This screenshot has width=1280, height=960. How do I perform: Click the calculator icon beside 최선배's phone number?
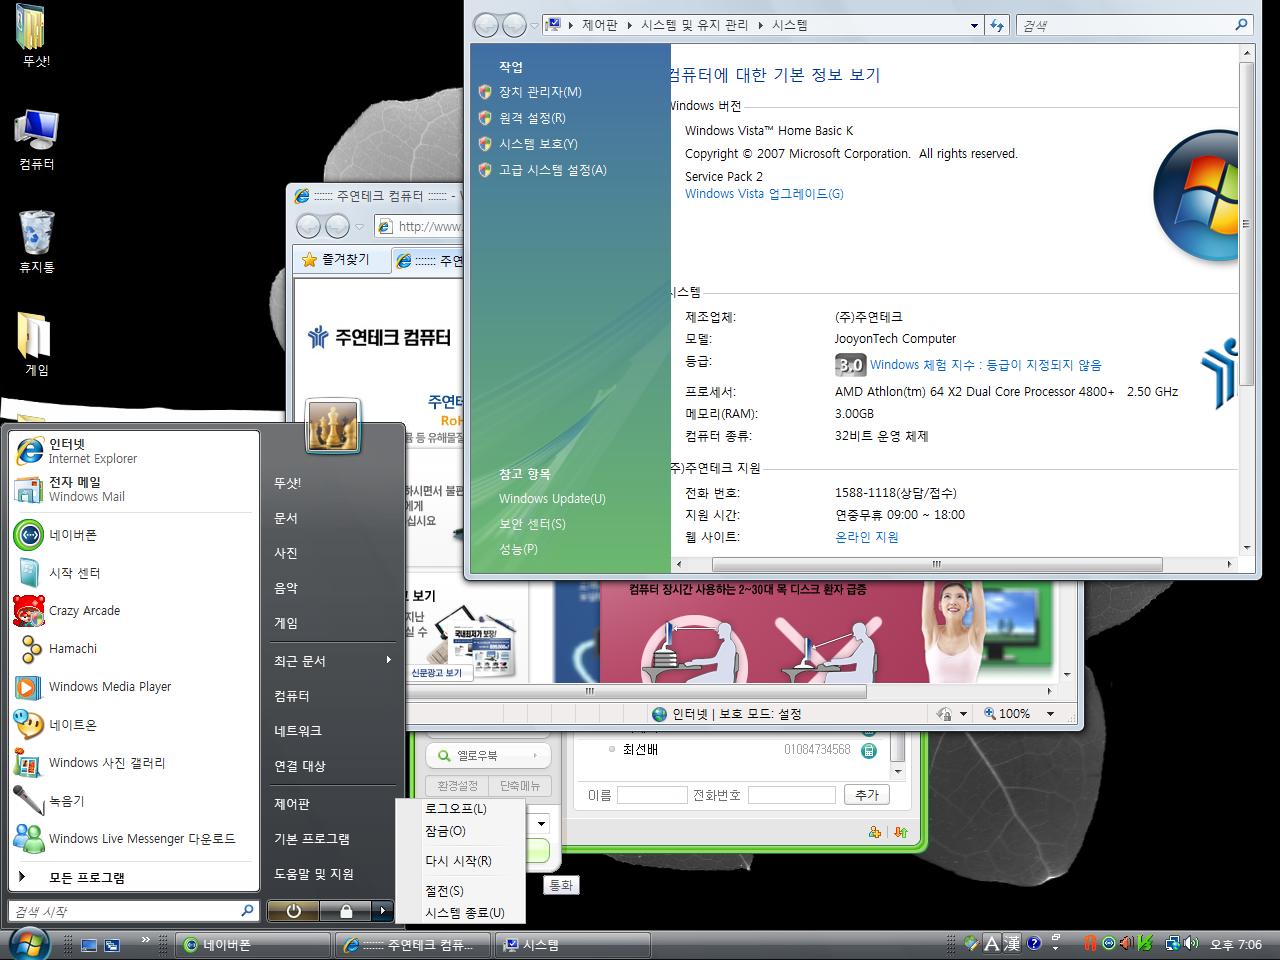(869, 750)
